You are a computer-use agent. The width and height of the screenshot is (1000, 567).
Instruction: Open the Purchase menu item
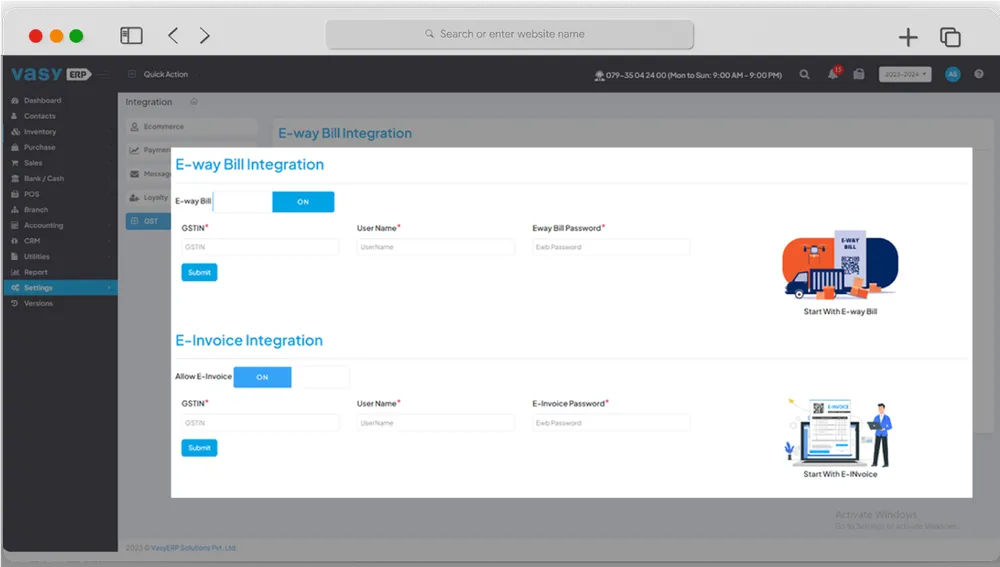point(40,147)
